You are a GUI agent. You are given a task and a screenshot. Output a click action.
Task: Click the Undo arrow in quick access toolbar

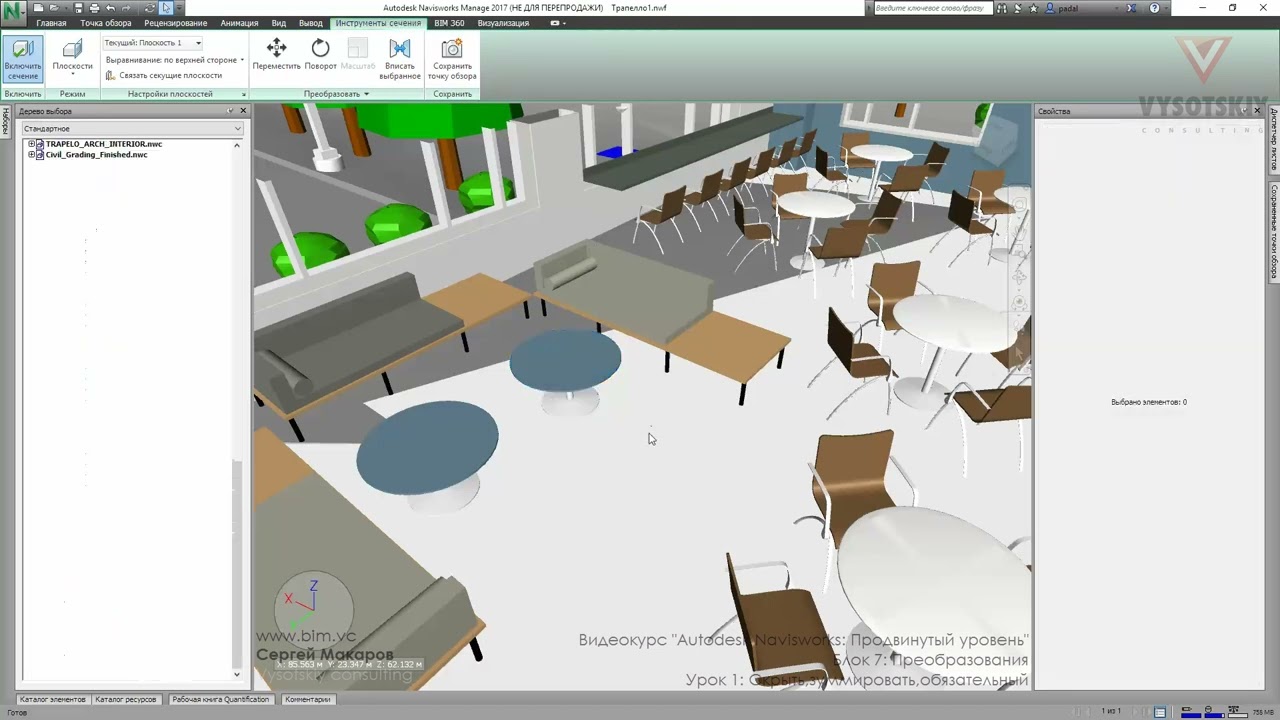tap(110, 8)
